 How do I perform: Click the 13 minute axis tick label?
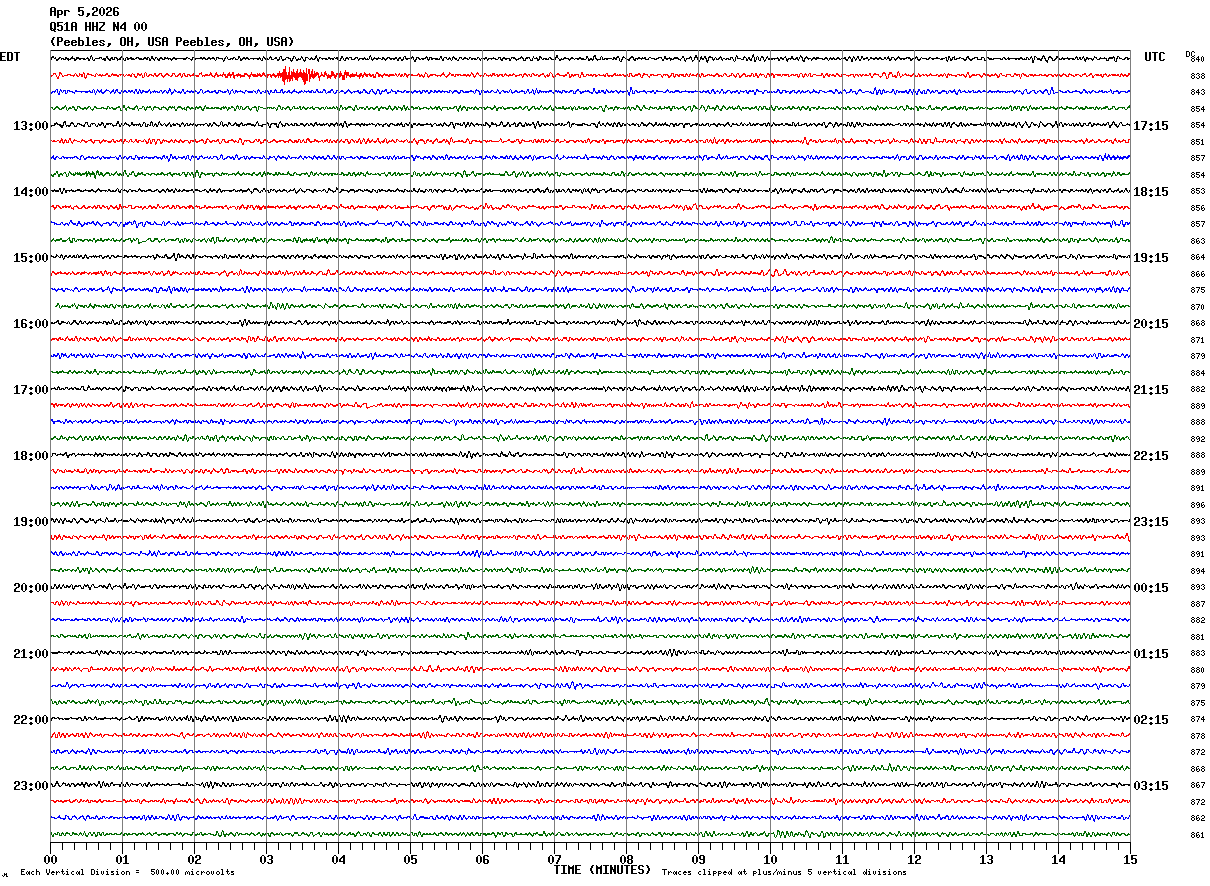986,860
